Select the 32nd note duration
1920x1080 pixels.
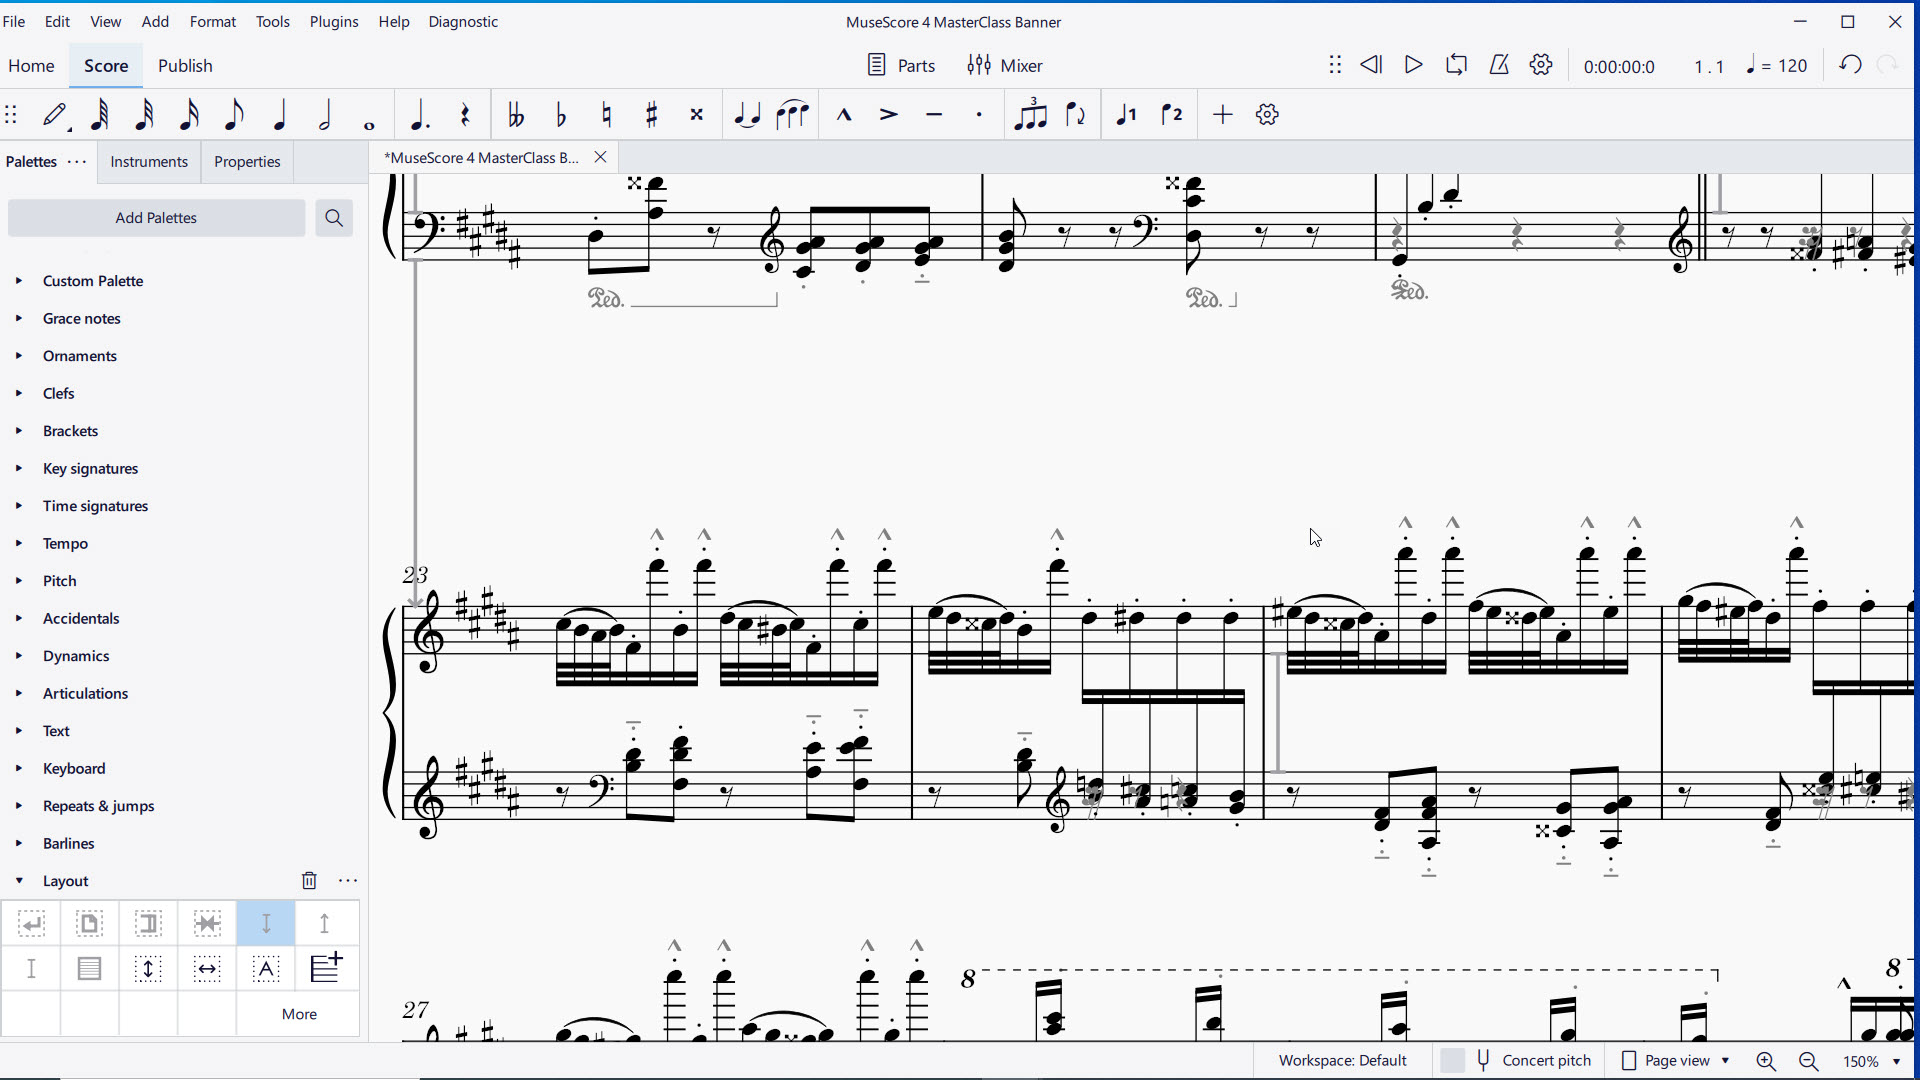[x=144, y=115]
